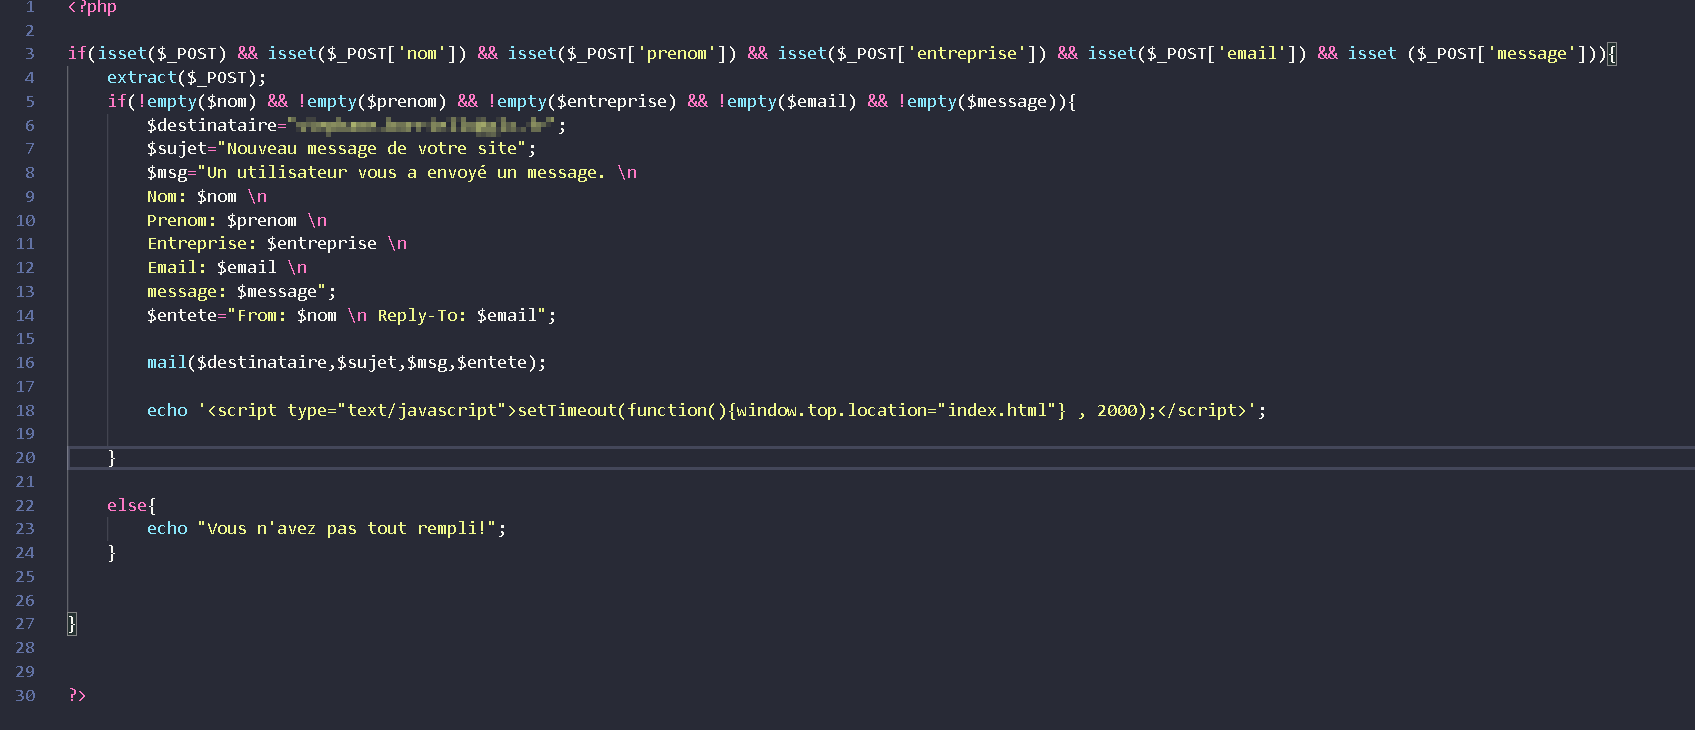Click $_POST['message'] in isset condition
1695x730 pixels.
[x=1502, y=54]
